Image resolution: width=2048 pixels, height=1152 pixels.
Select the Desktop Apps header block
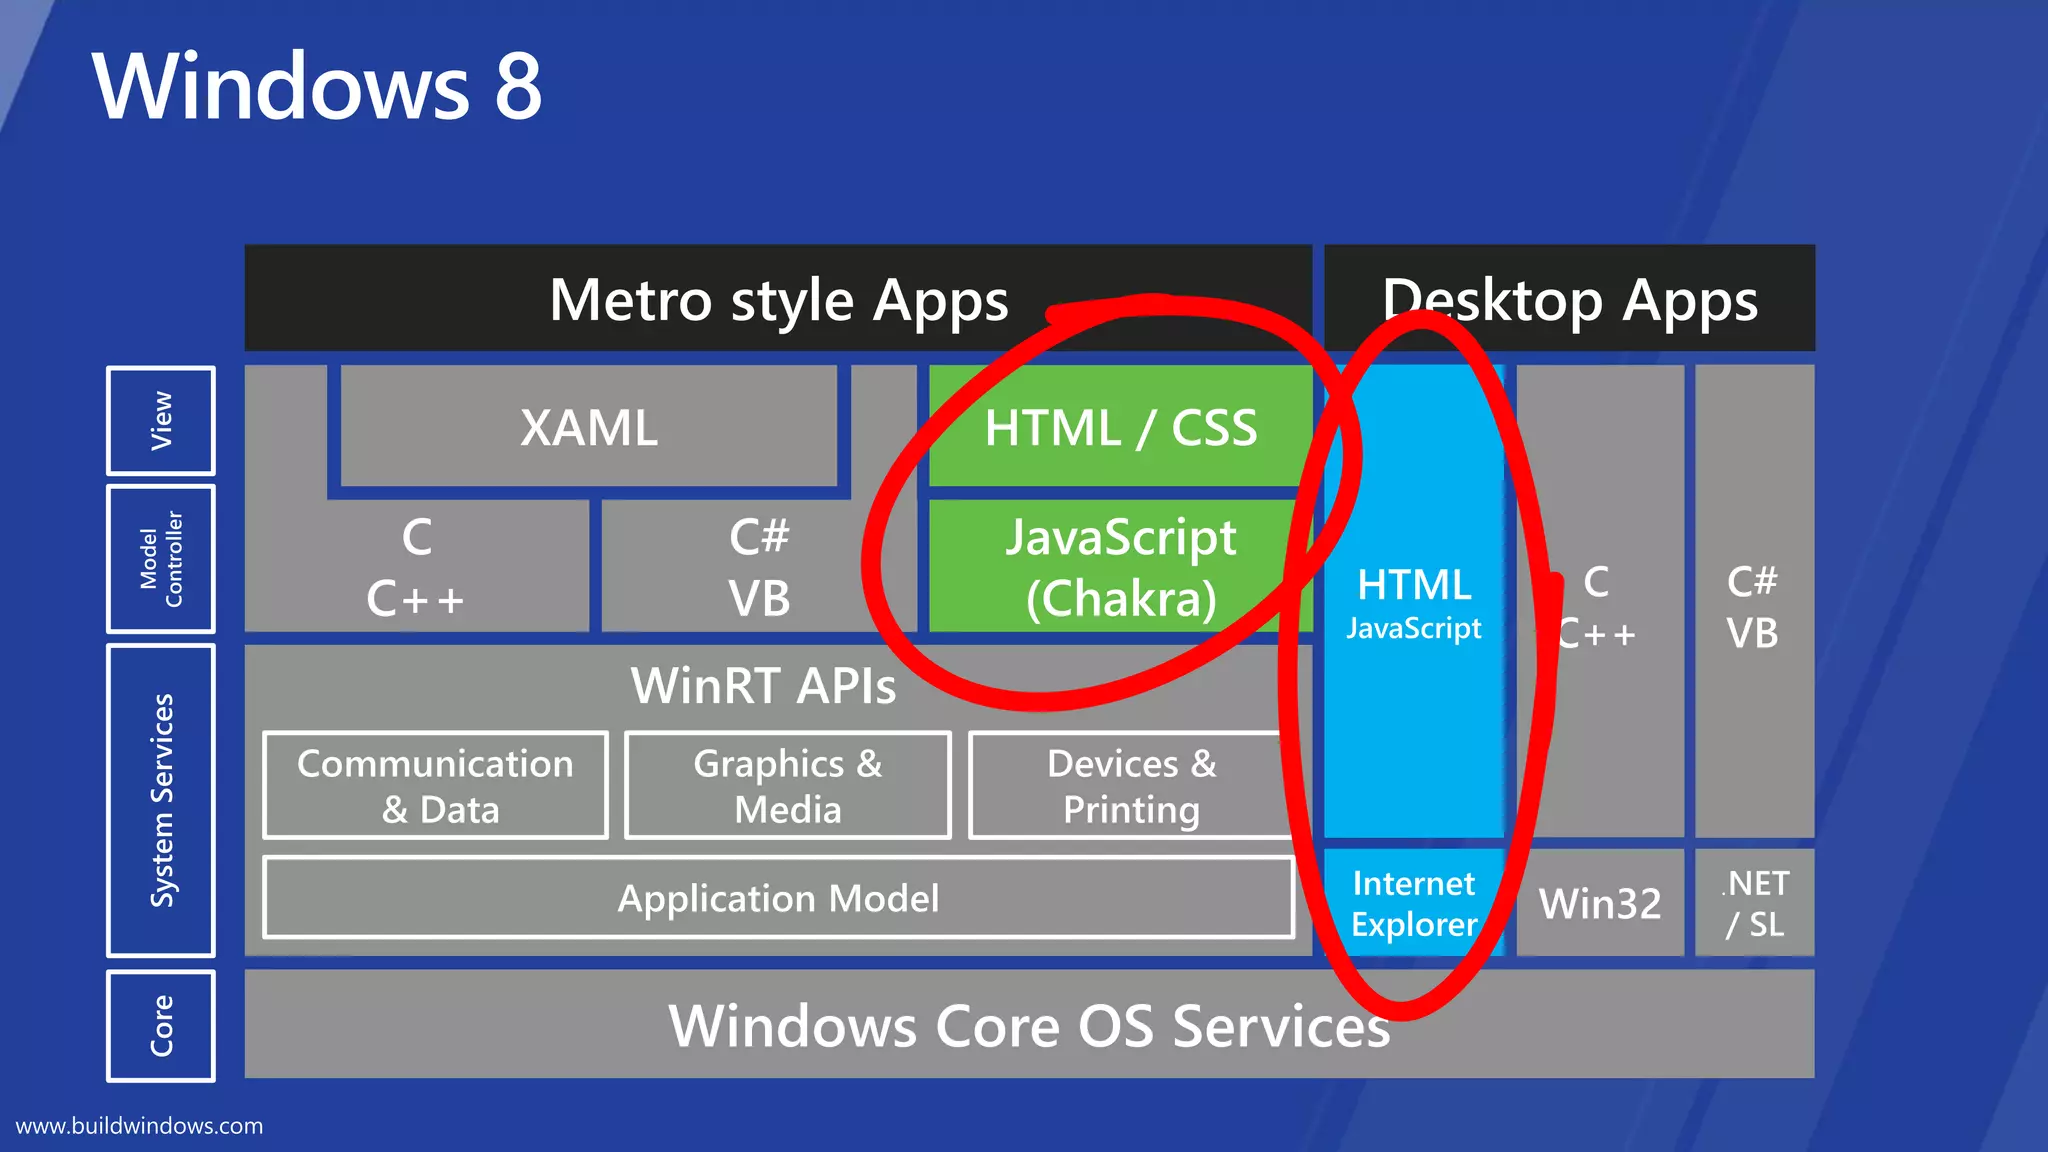[1570, 298]
